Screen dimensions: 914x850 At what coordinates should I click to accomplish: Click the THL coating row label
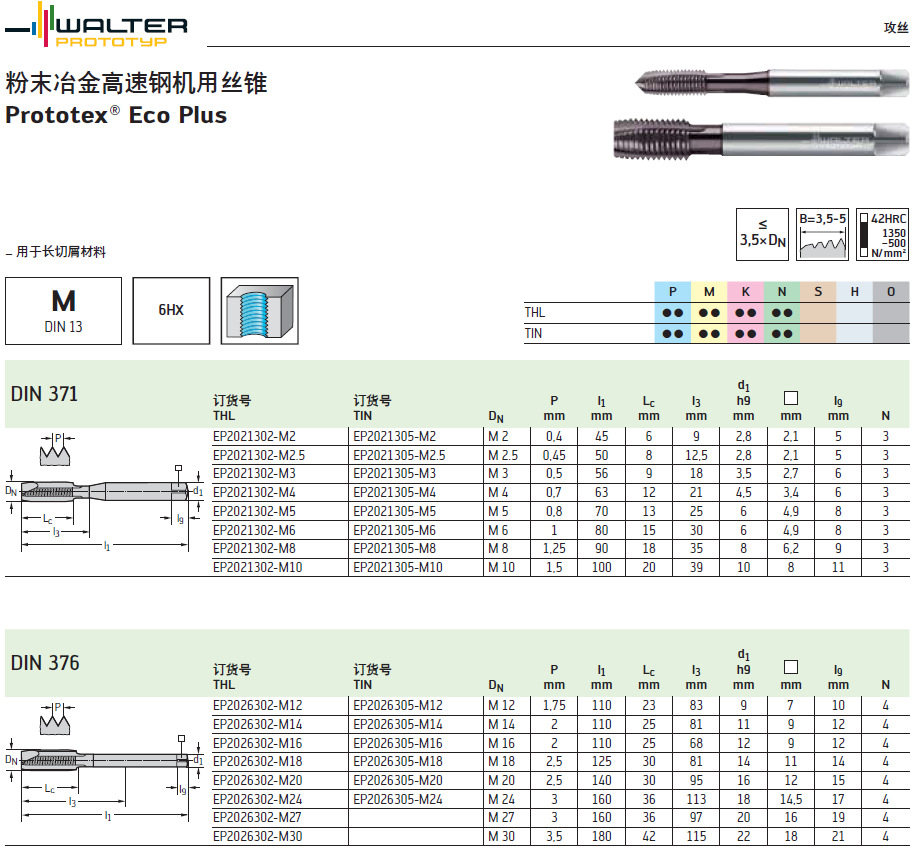pos(535,312)
